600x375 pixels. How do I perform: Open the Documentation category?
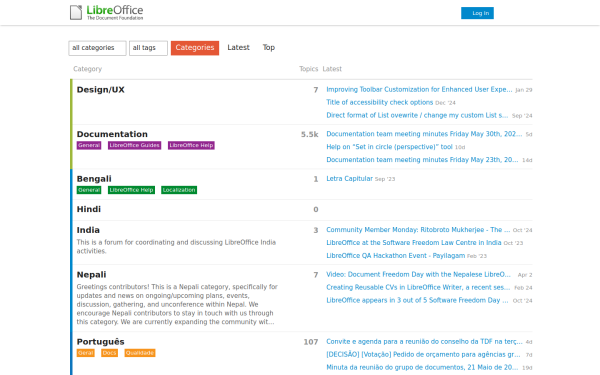click(112, 134)
